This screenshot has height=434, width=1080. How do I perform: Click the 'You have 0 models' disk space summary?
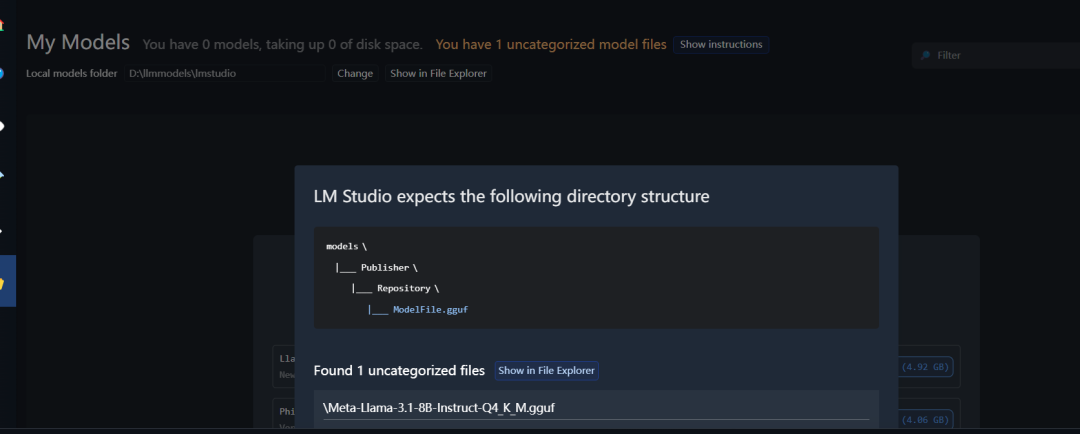[x=282, y=45]
